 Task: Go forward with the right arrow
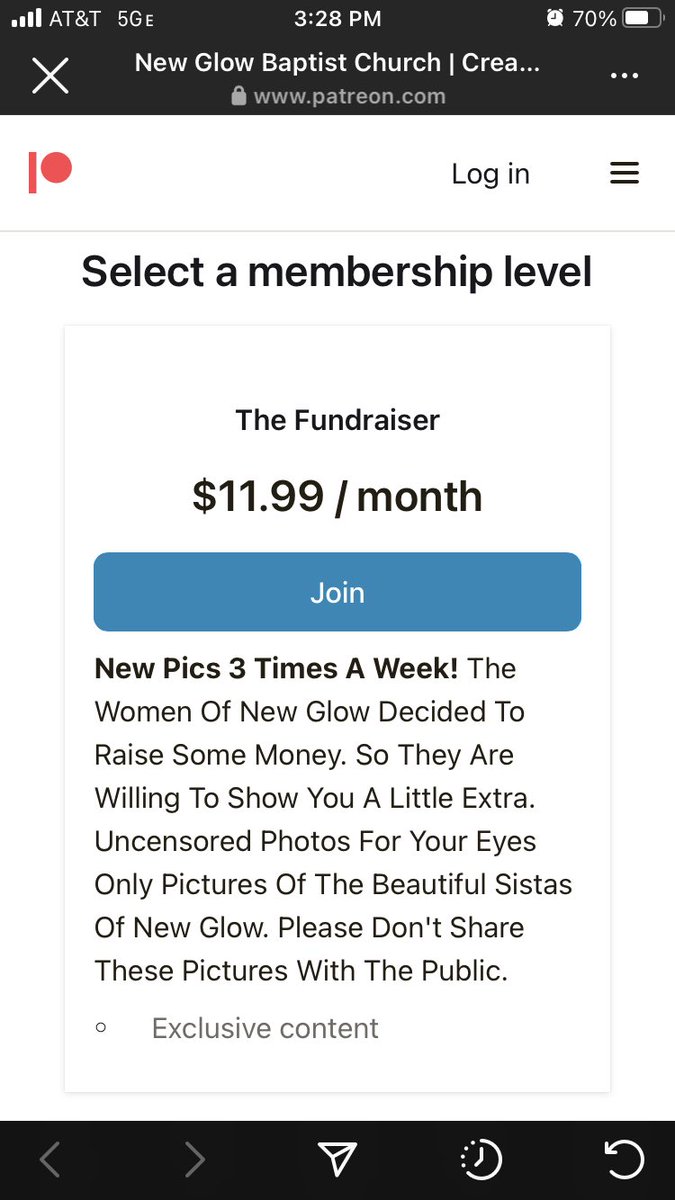coord(194,1159)
